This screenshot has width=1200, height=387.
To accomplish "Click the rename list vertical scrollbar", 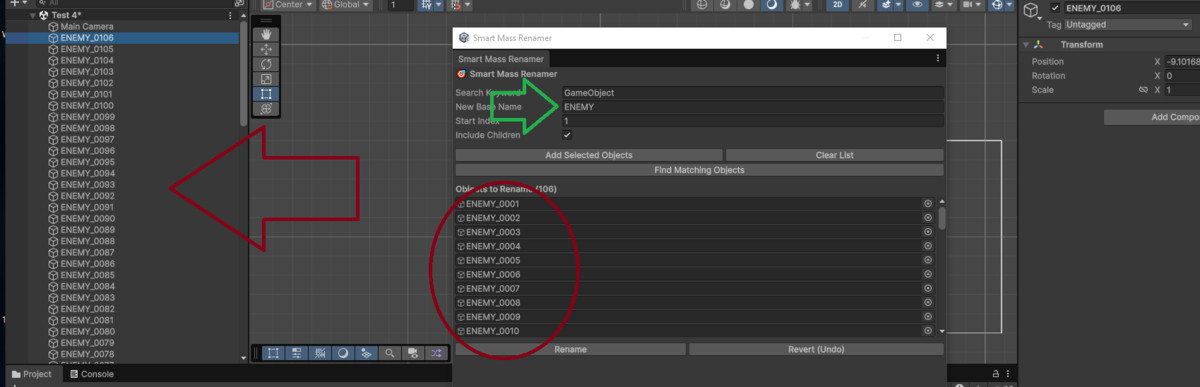I will (x=941, y=218).
